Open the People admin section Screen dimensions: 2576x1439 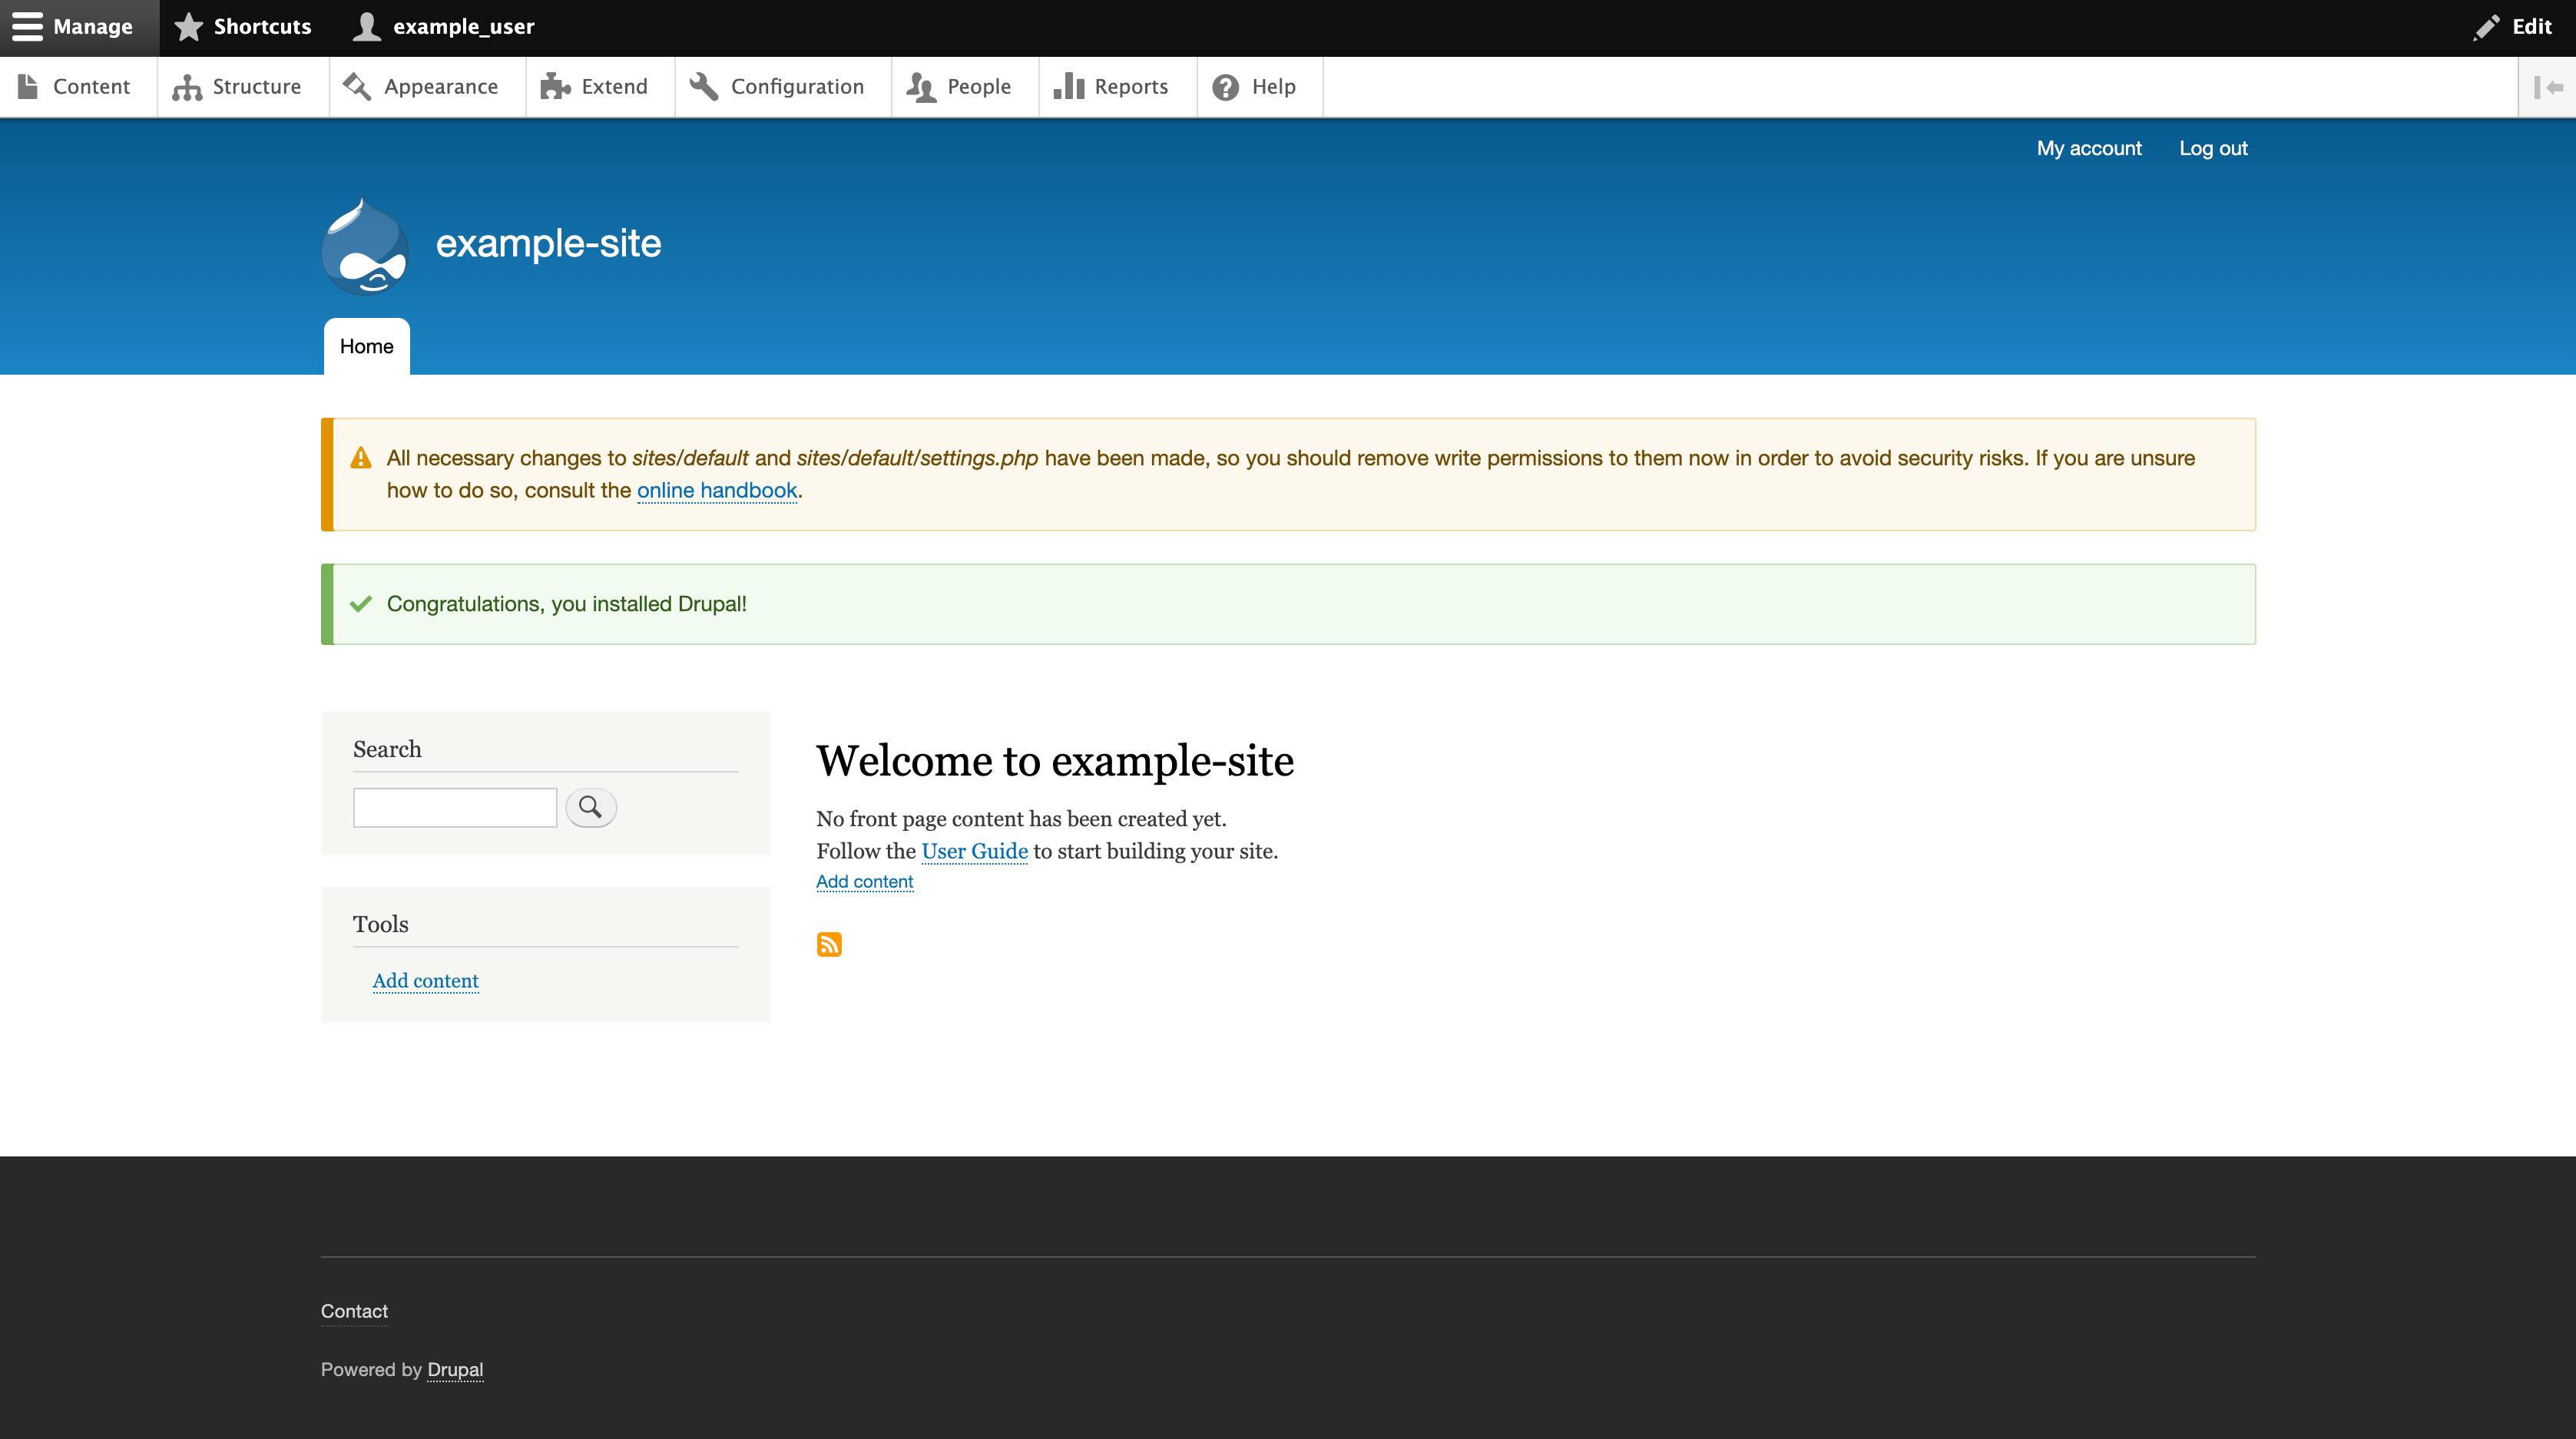tap(922, 86)
